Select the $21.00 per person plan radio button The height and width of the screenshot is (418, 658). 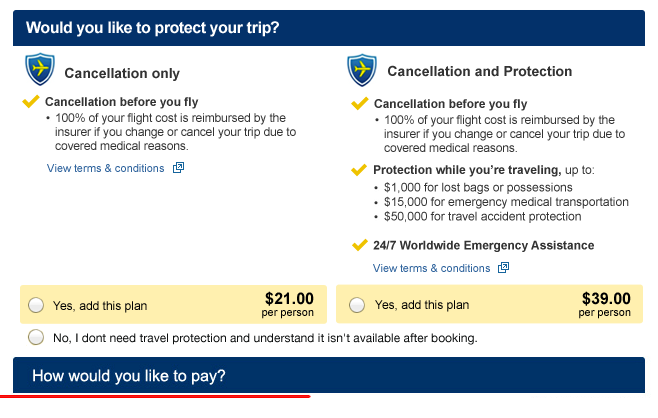pos(37,305)
